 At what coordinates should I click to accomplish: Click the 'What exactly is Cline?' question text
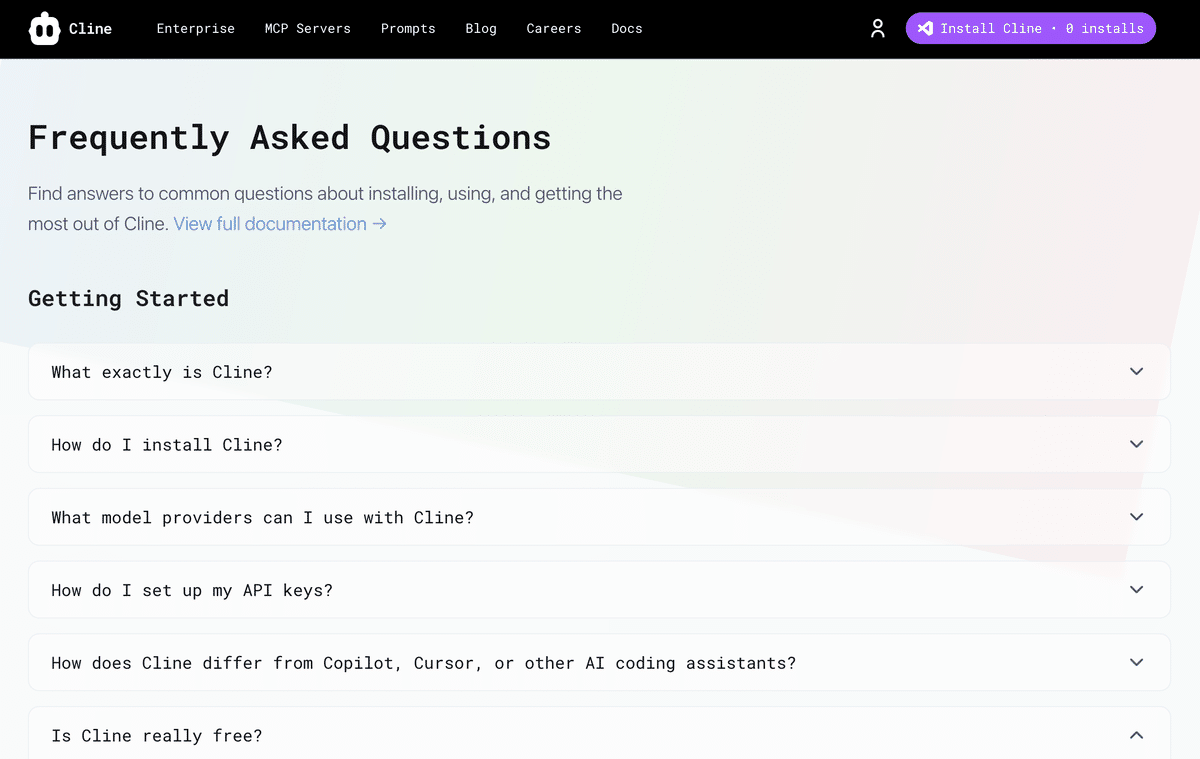point(162,371)
